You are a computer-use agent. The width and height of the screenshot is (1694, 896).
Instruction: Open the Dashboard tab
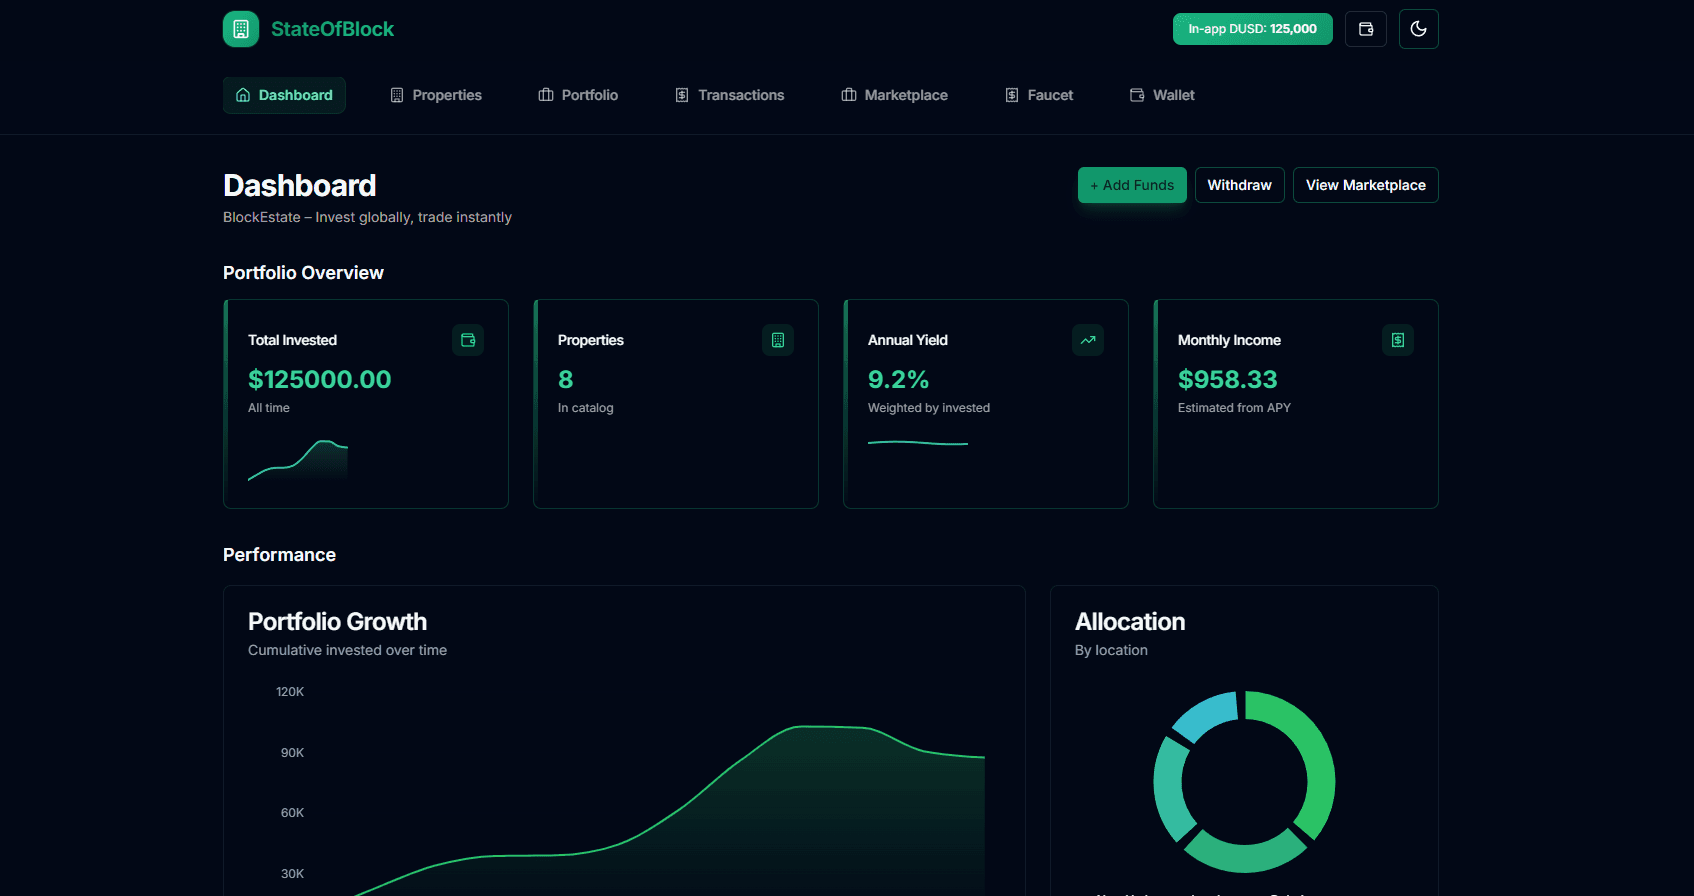tap(284, 95)
